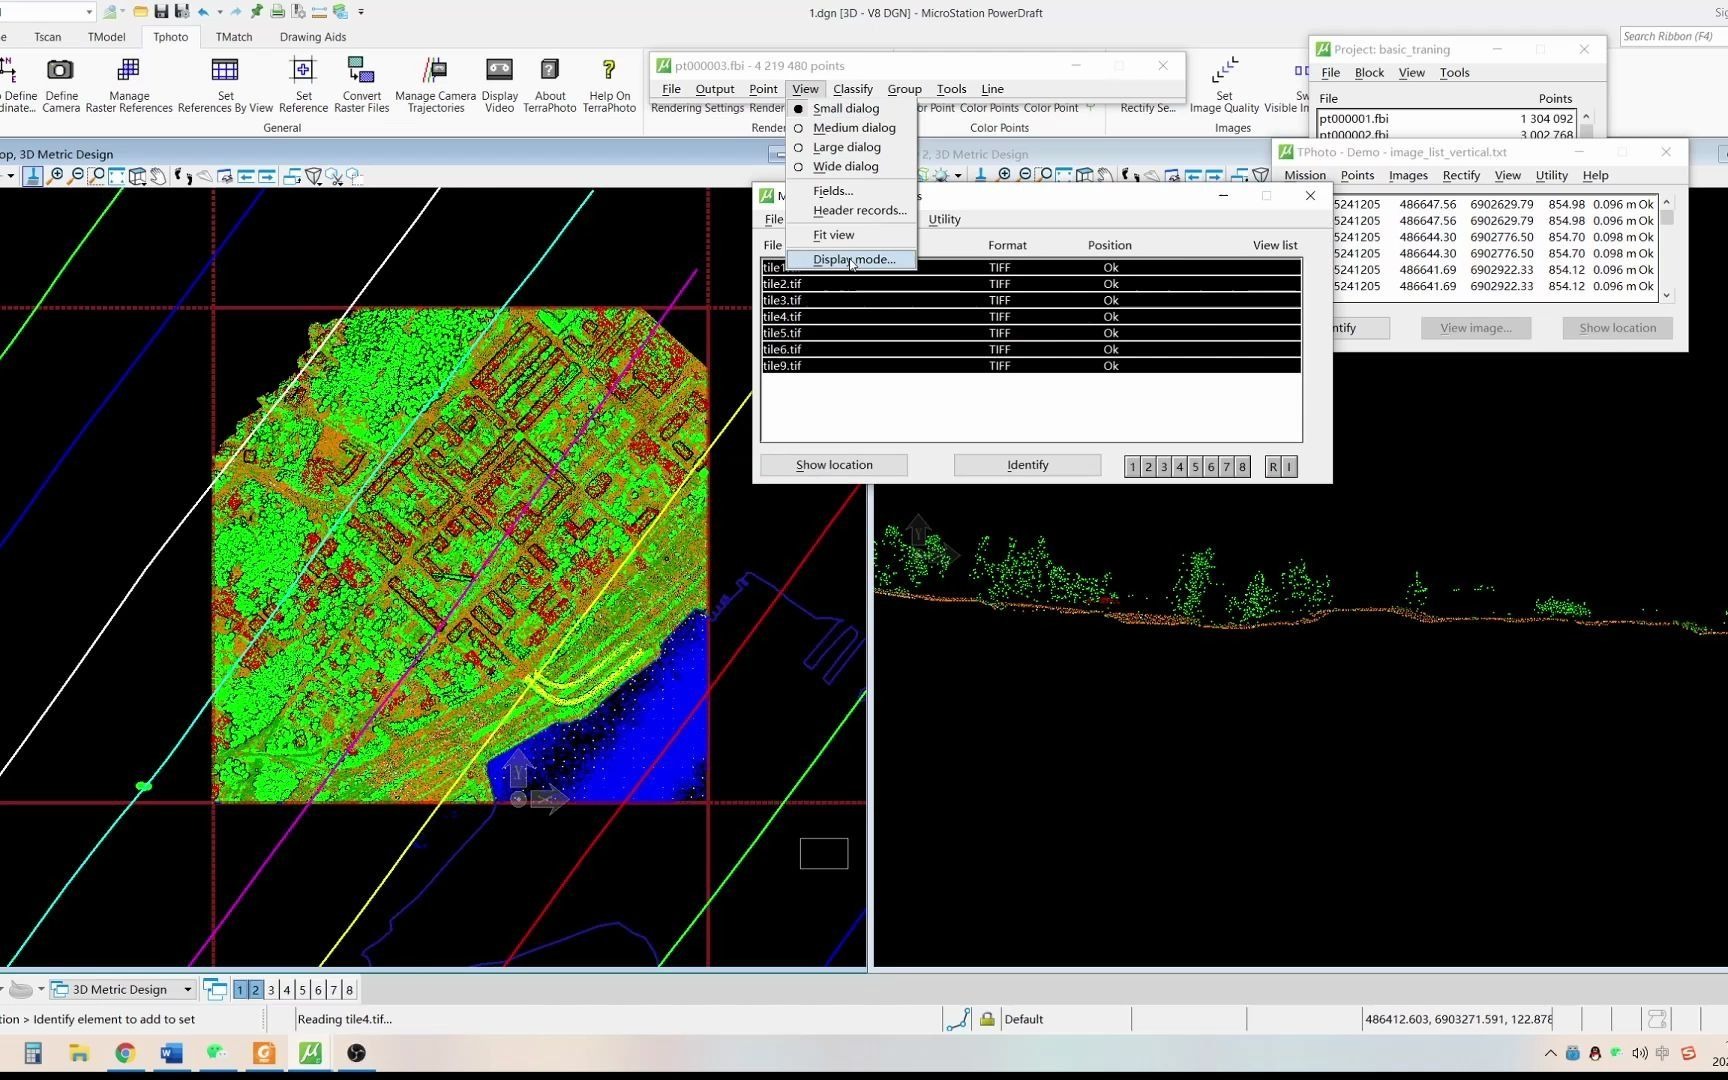The image size is (1728, 1080).
Task: Open the Classify menu in point window
Action: coord(852,89)
